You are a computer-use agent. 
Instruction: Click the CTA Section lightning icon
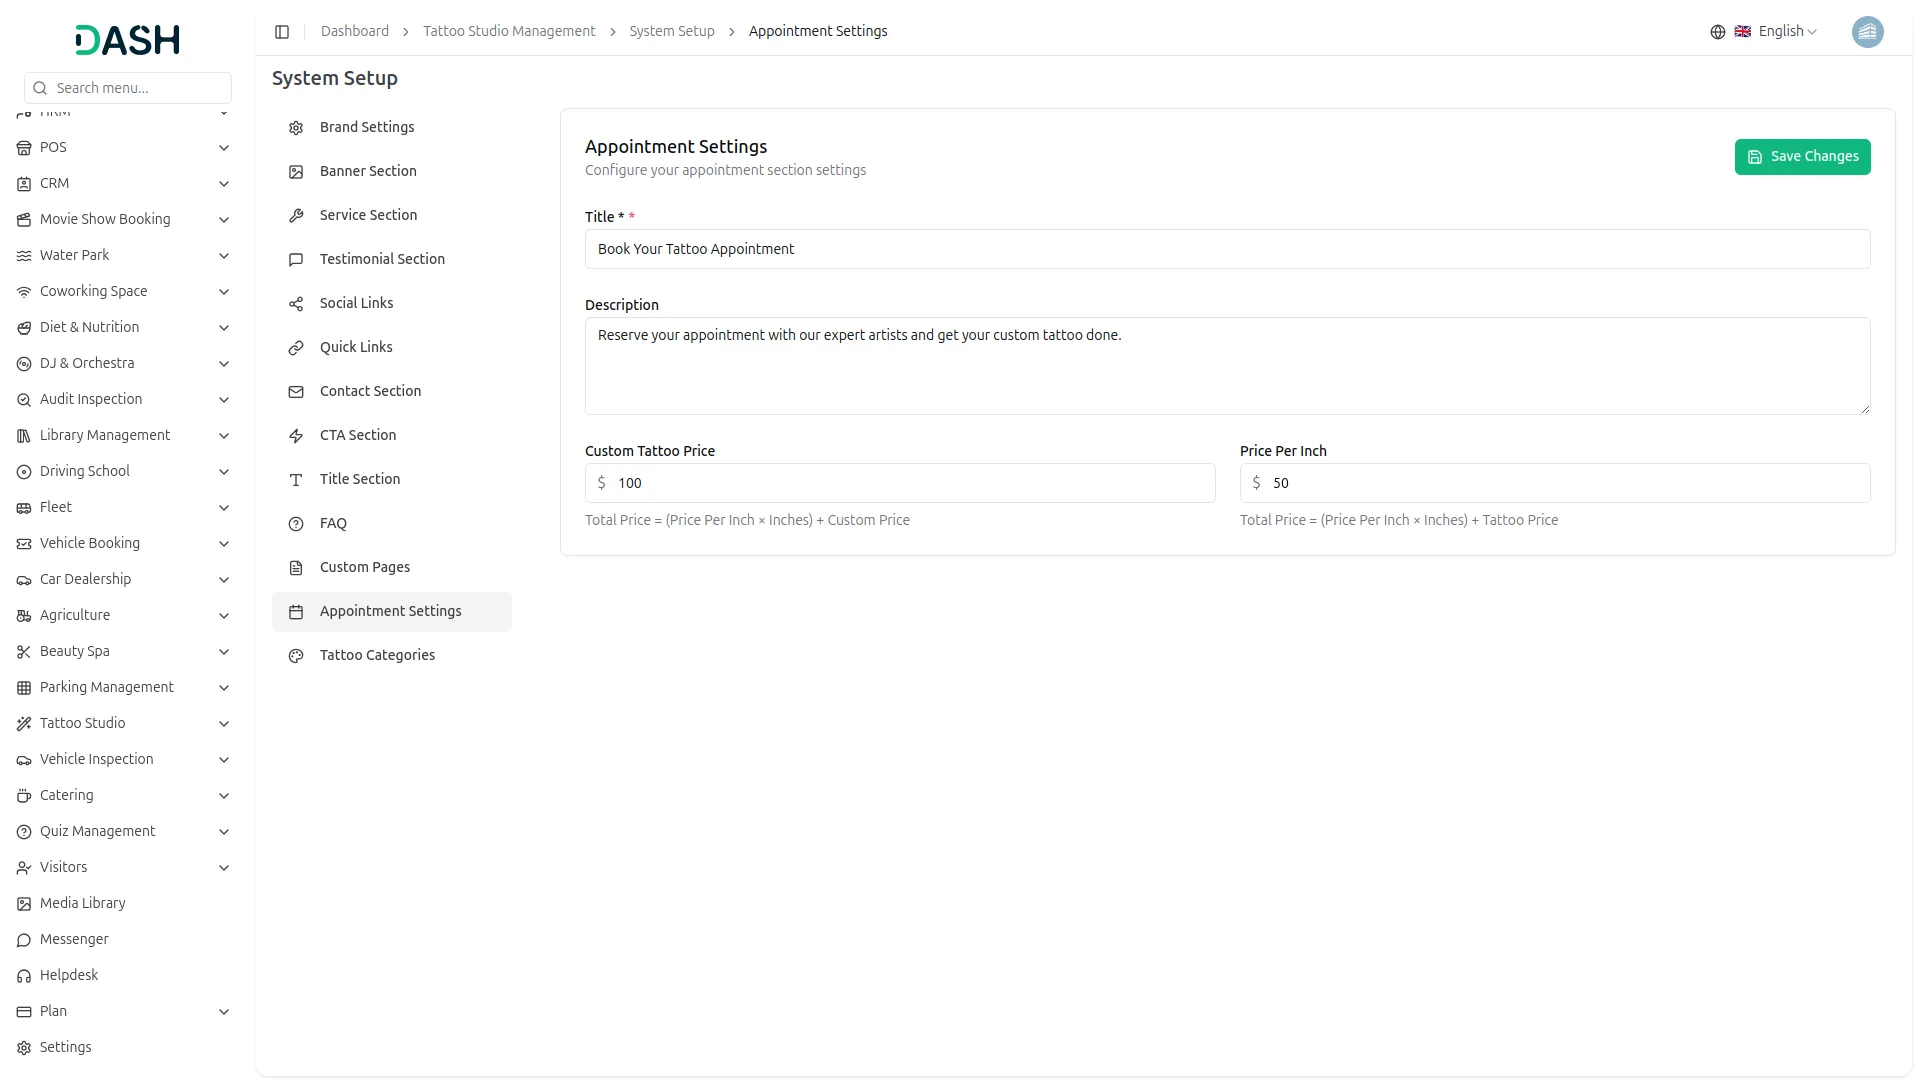coord(296,436)
